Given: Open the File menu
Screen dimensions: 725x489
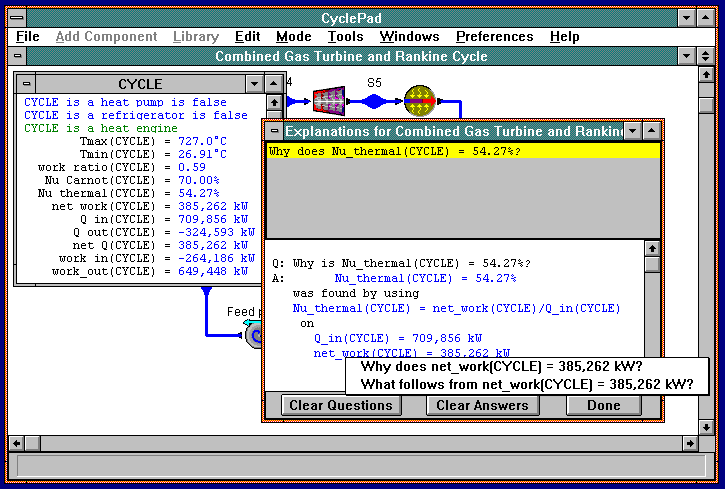Looking at the screenshot, I should coord(28,37).
